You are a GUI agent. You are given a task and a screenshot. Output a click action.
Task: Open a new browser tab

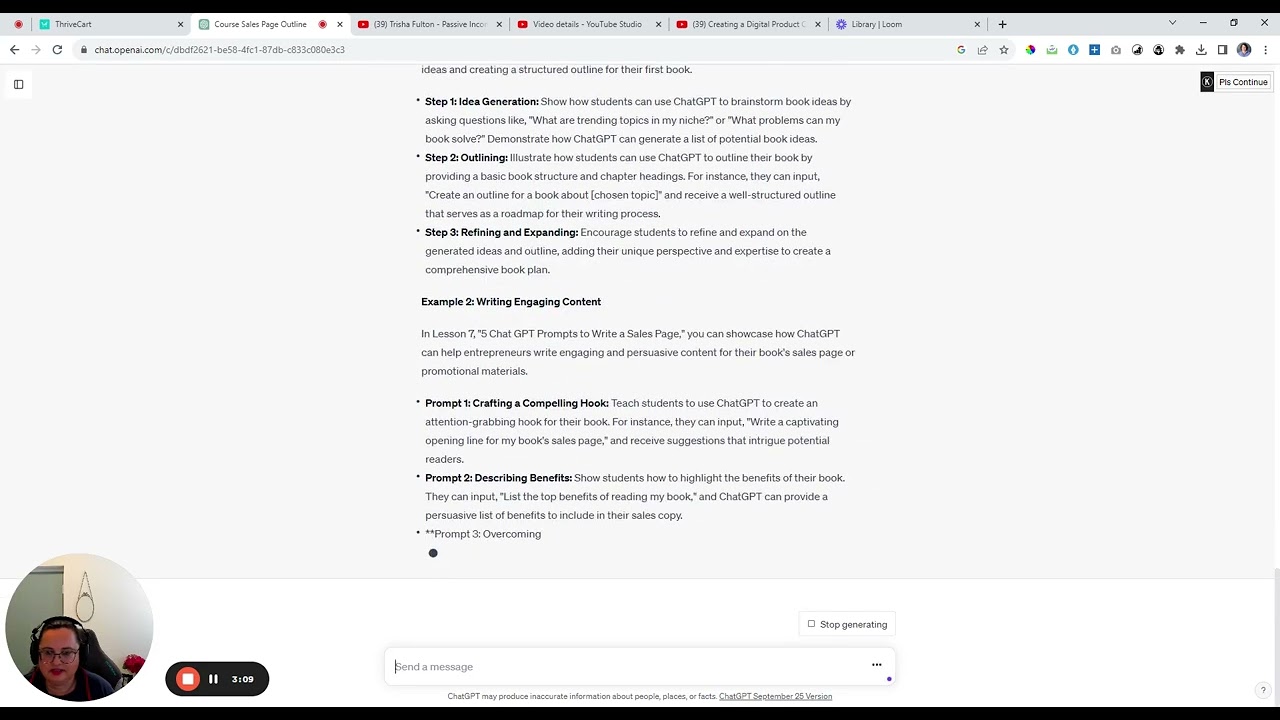pyautogui.click(x=1002, y=24)
